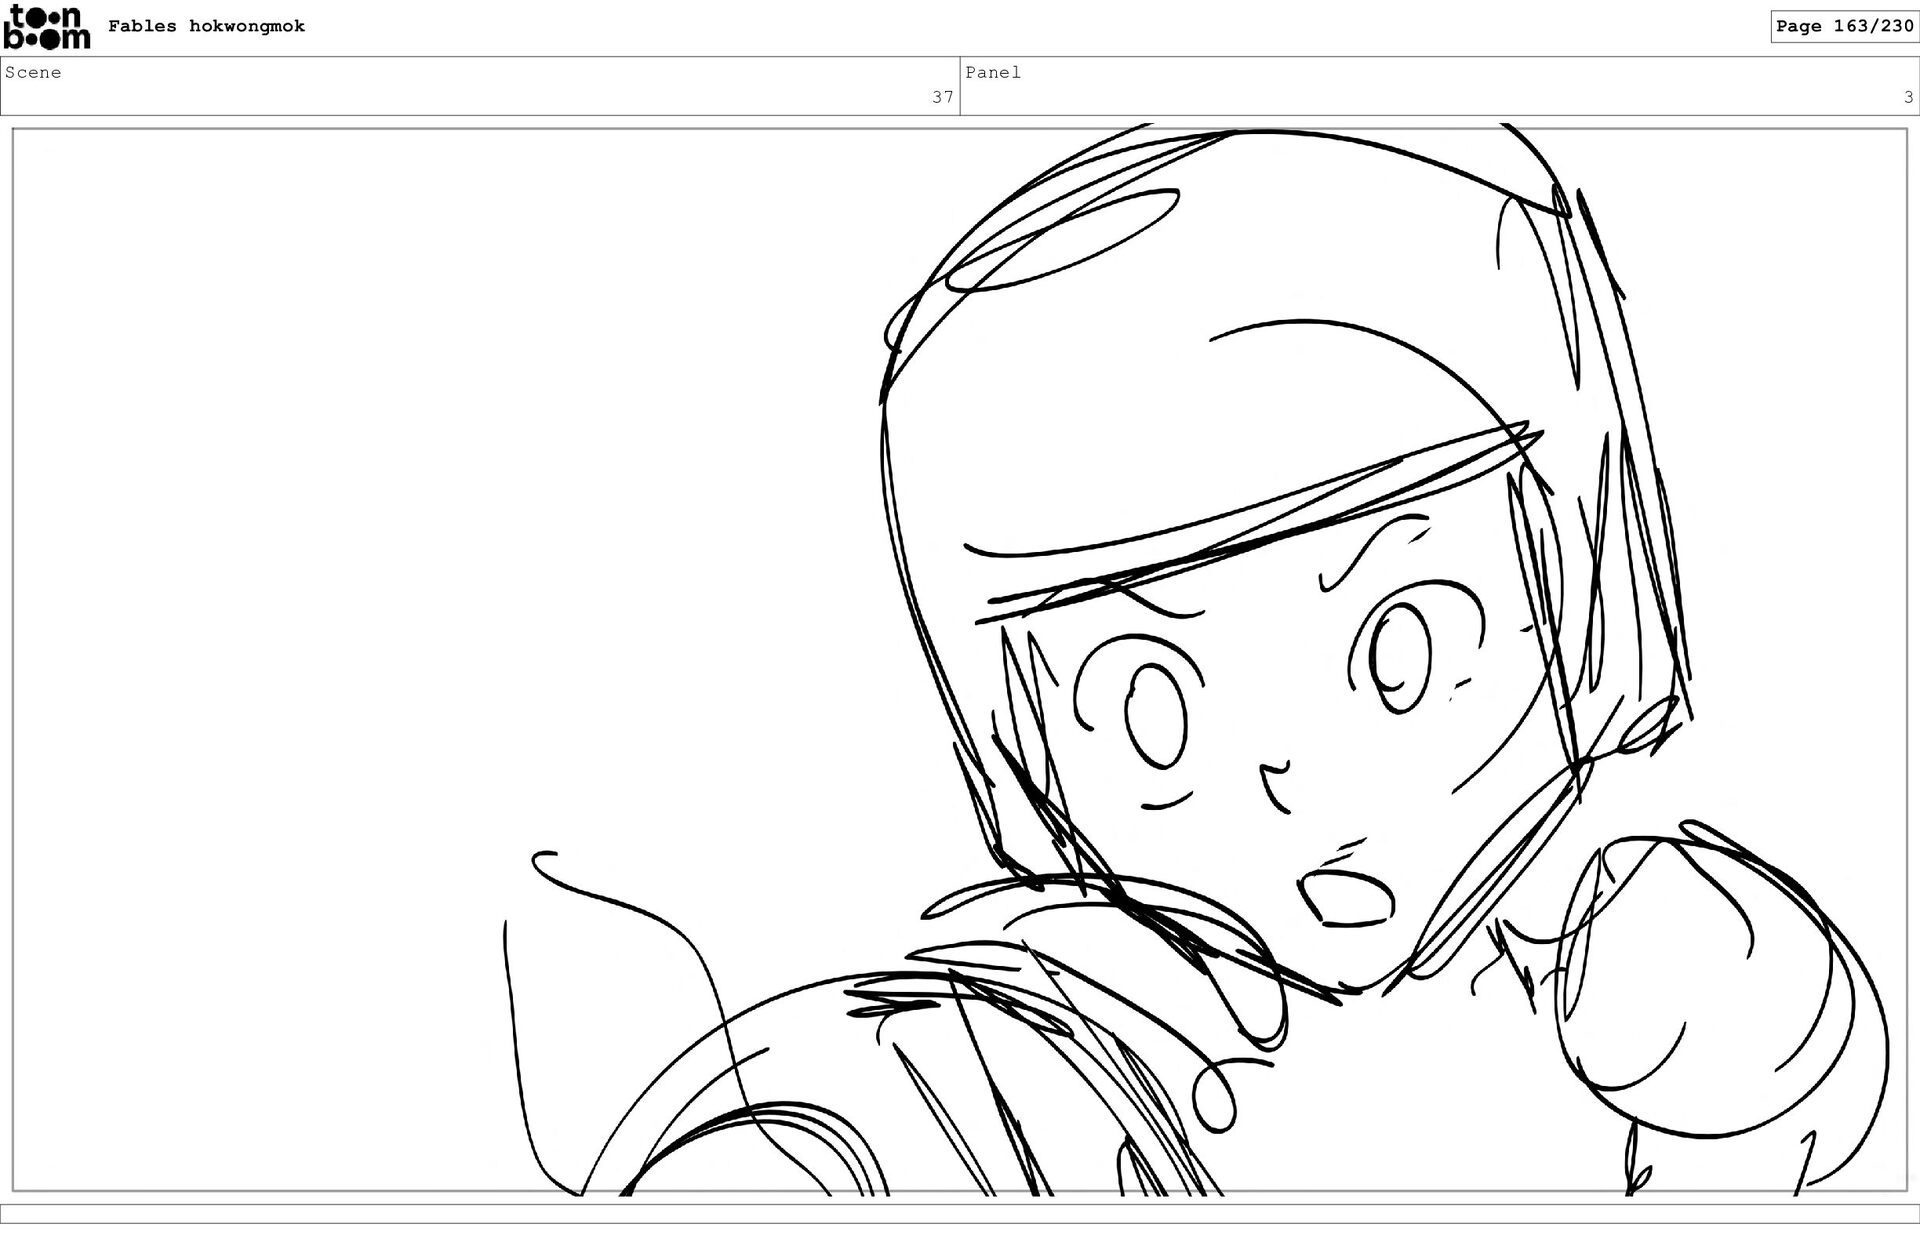Click the 'Fables hokwongmok' project title
Image resolution: width=1920 pixels, height=1242 pixels.
[x=206, y=26]
